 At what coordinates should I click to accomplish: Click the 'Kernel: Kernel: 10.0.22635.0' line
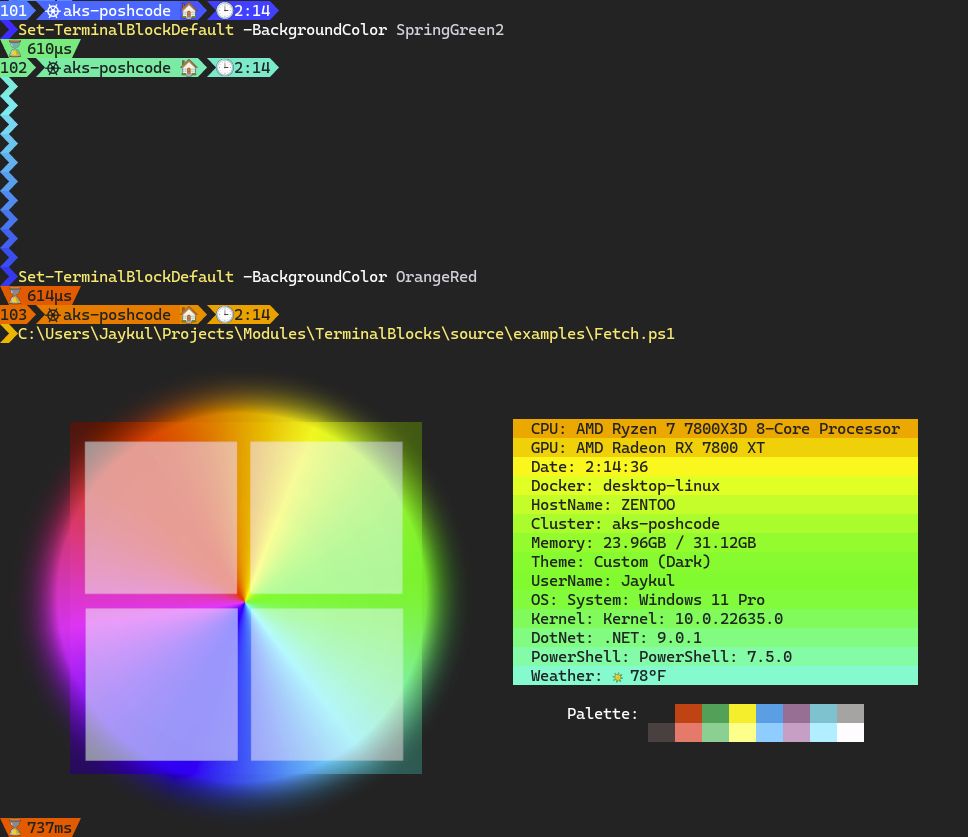(715, 618)
